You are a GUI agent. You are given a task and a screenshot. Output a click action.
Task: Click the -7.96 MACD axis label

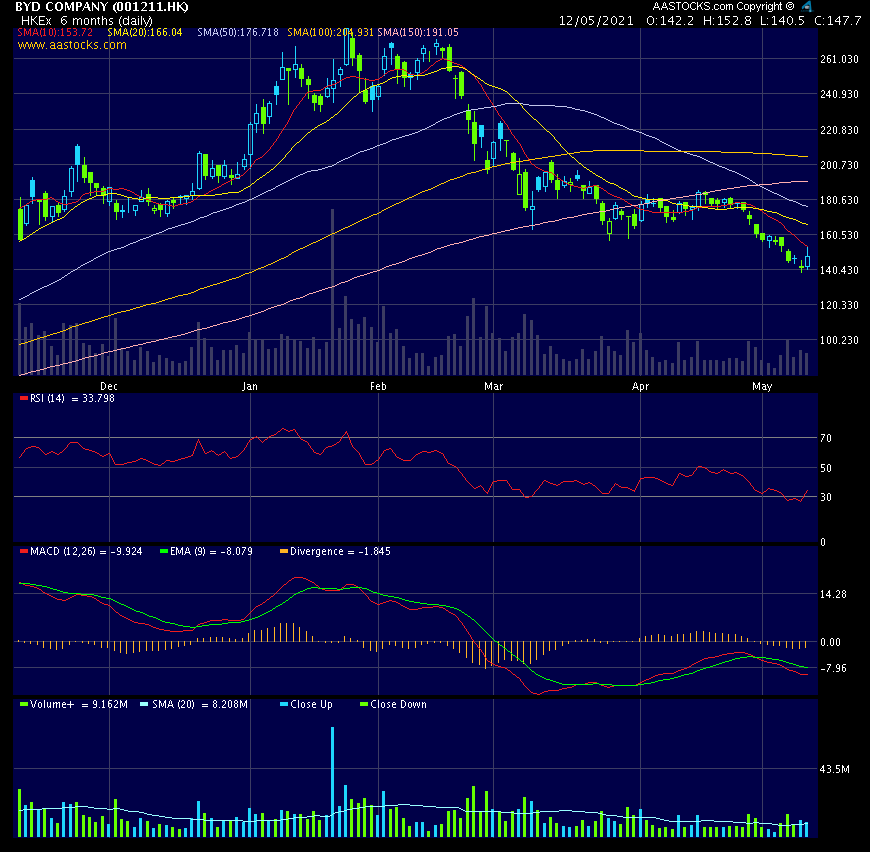(x=833, y=668)
